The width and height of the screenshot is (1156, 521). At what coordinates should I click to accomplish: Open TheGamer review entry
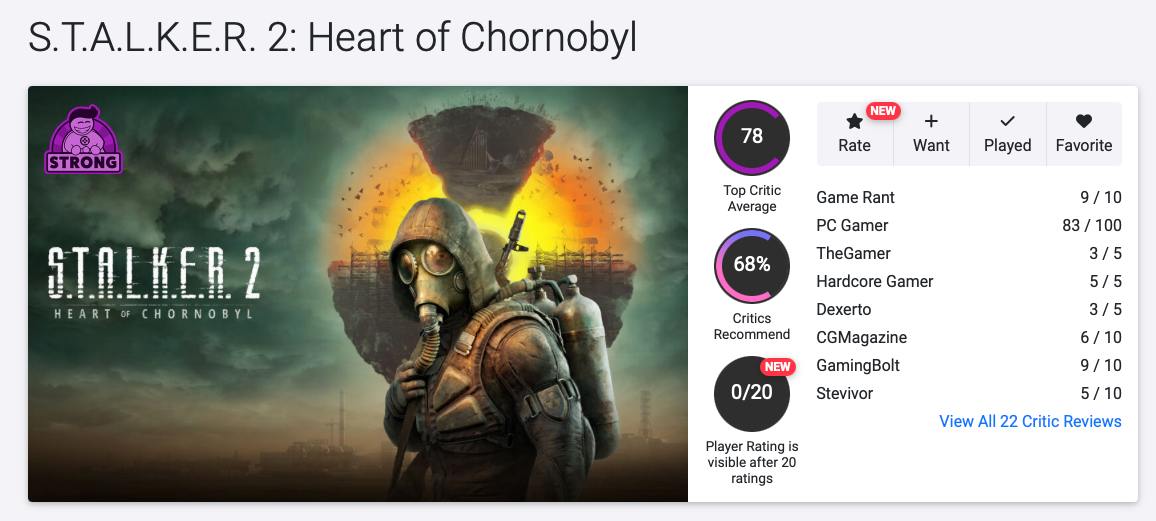[x=853, y=254]
